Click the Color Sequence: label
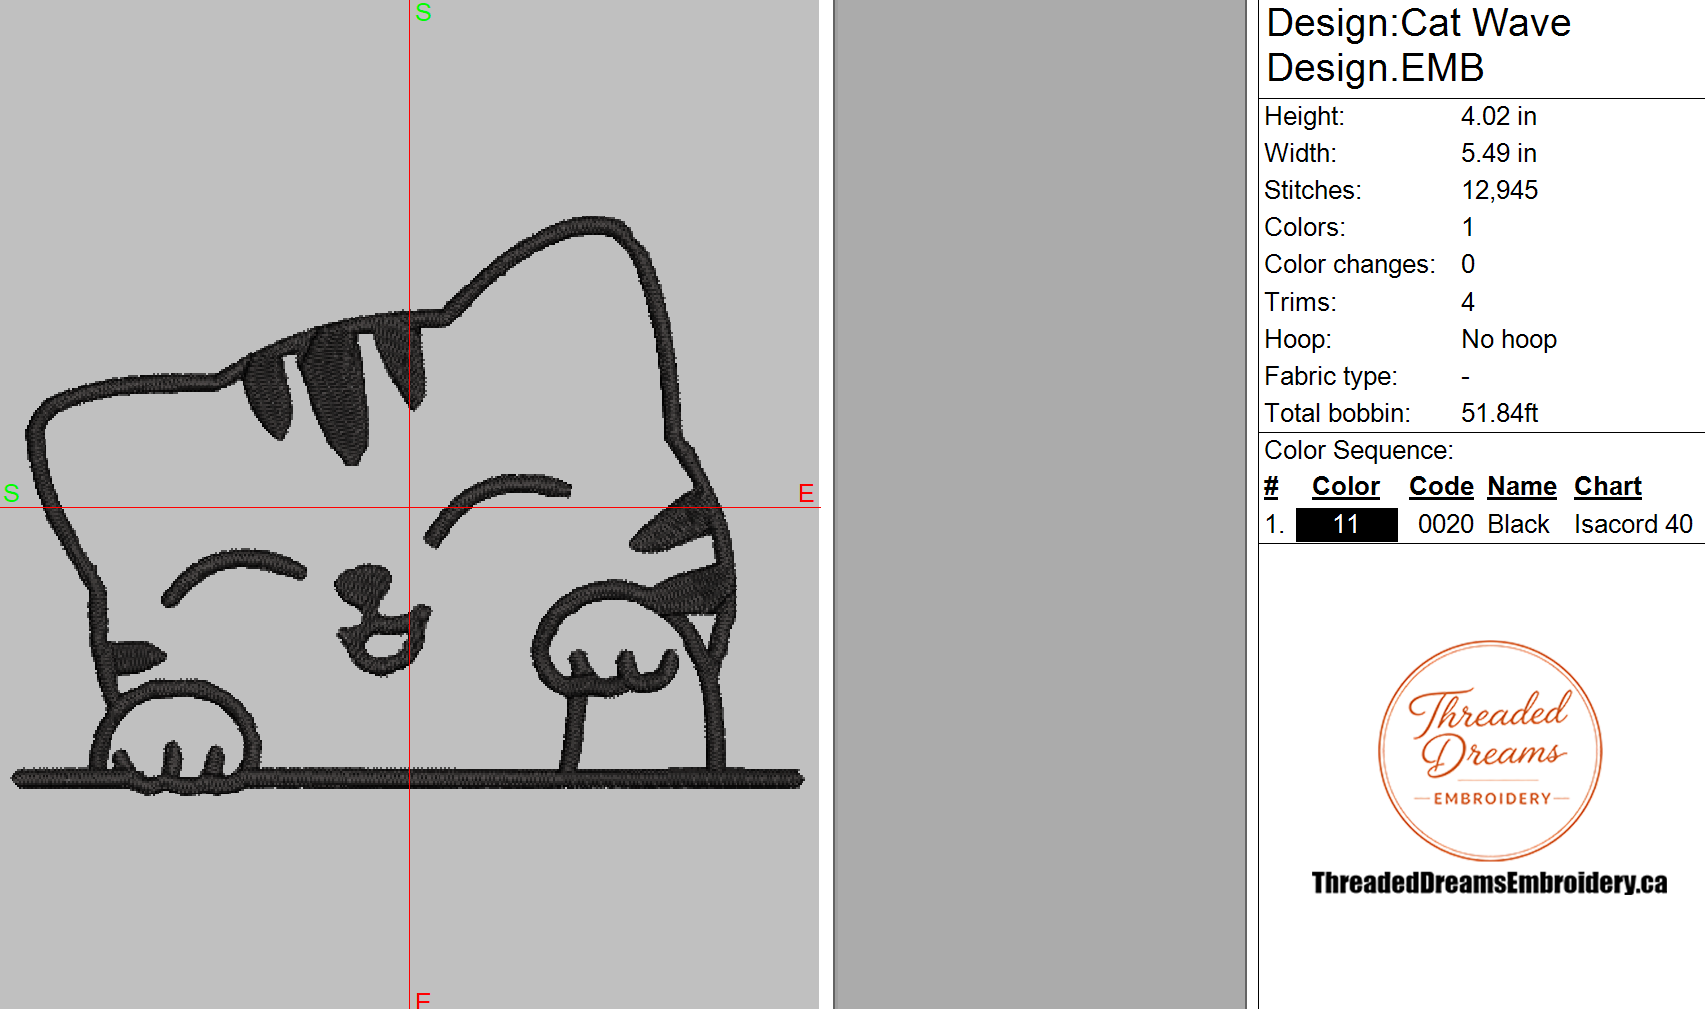This screenshot has height=1009, width=1705. [x=1358, y=451]
